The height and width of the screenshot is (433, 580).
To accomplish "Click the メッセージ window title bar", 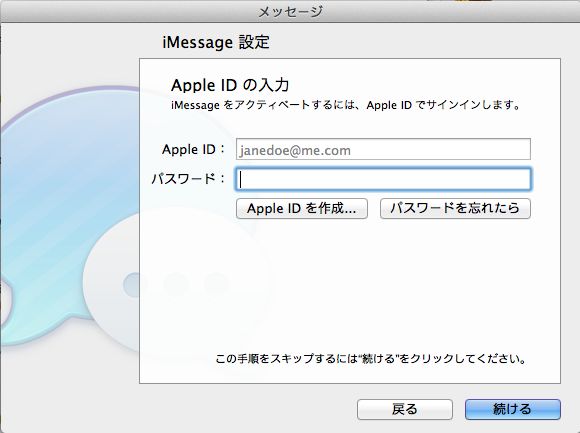I will coord(290,11).
